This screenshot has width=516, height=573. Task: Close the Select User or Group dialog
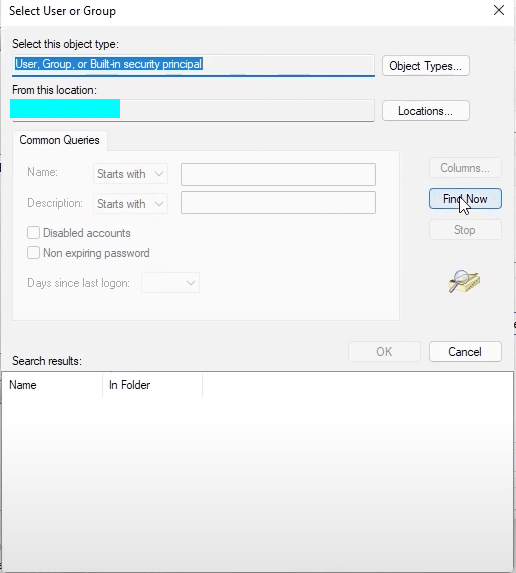tap(499, 10)
